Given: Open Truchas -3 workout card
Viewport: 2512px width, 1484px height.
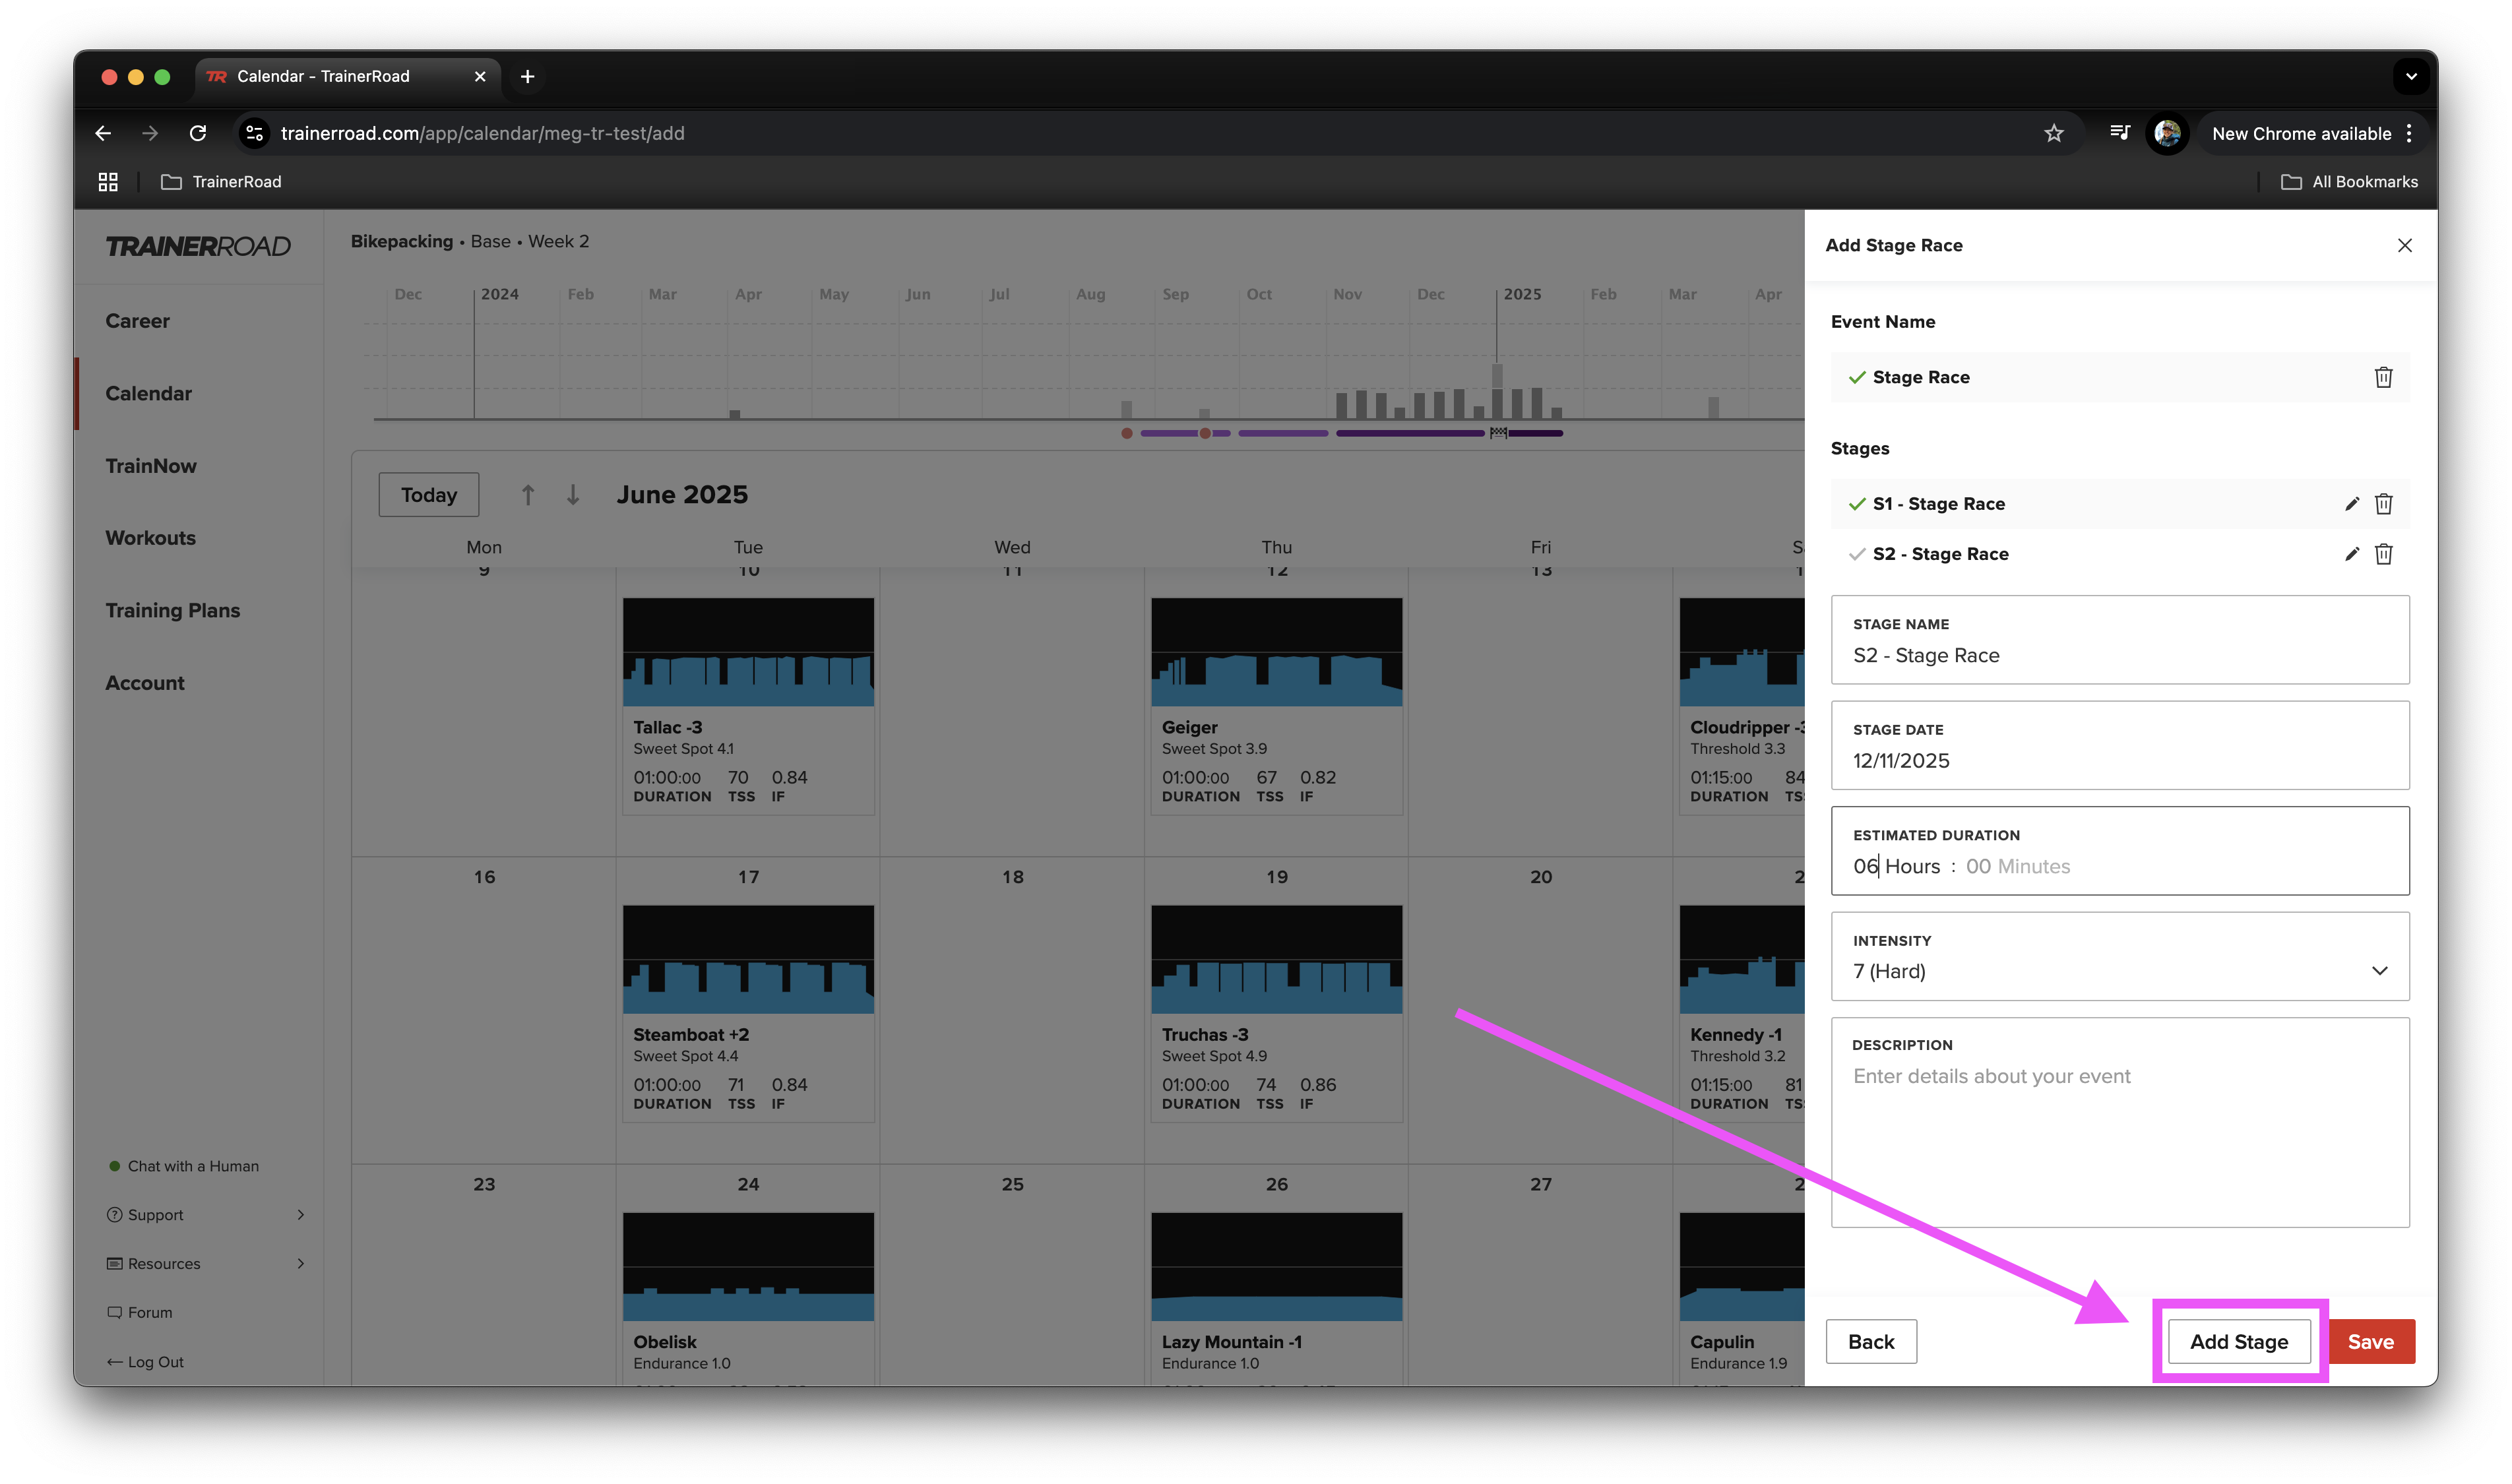Looking at the screenshot, I should 1277,1013.
